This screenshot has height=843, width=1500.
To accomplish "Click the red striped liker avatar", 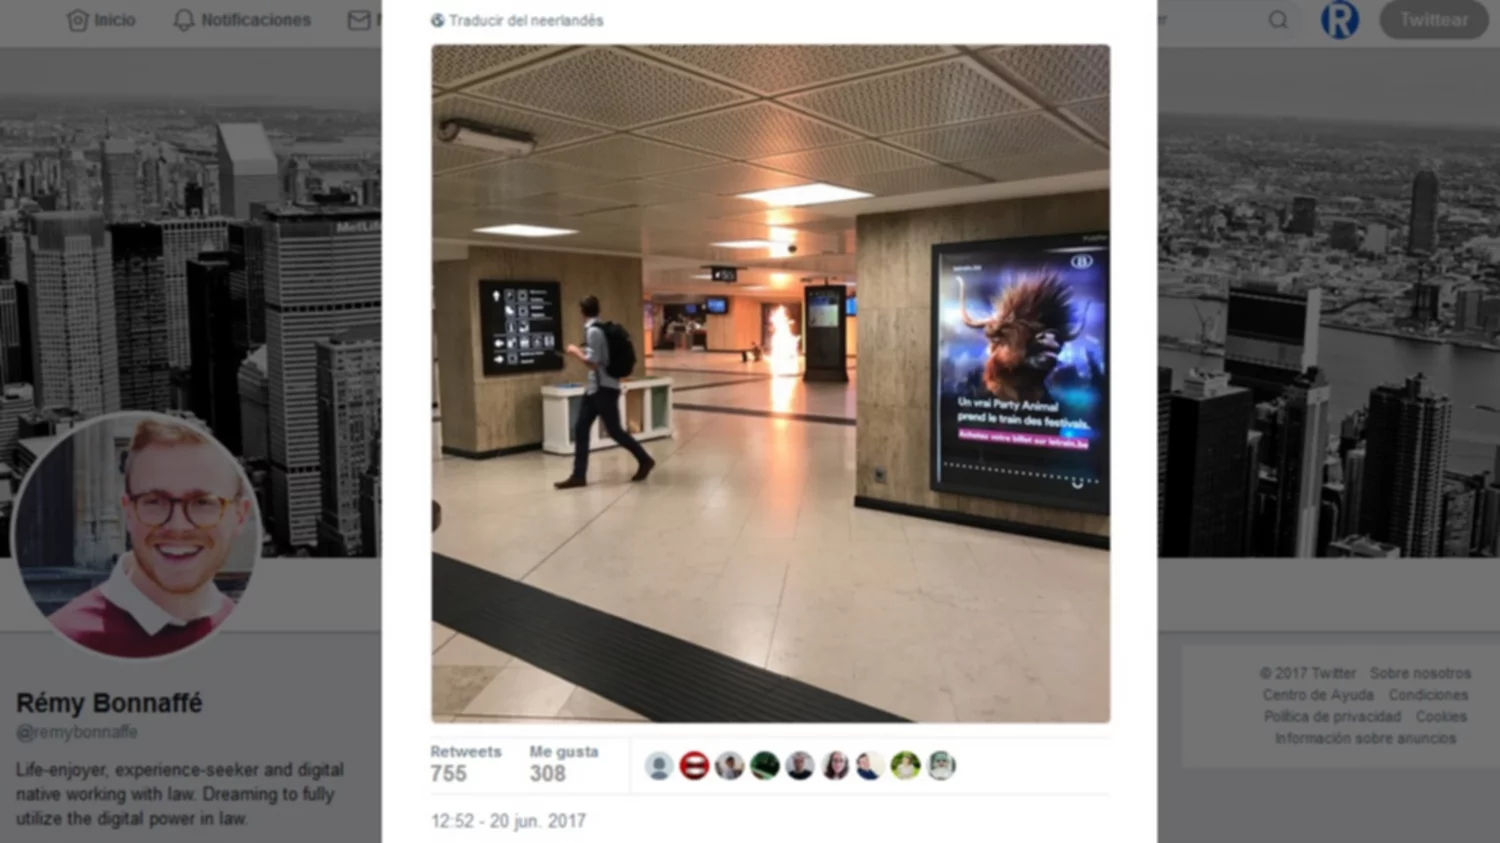I will tap(694, 766).
